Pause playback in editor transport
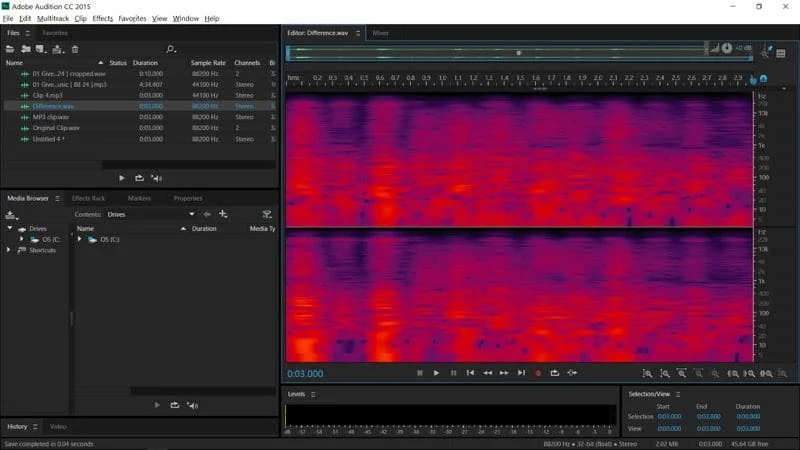Image resolution: width=800 pixels, height=450 pixels. pyautogui.click(x=453, y=373)
